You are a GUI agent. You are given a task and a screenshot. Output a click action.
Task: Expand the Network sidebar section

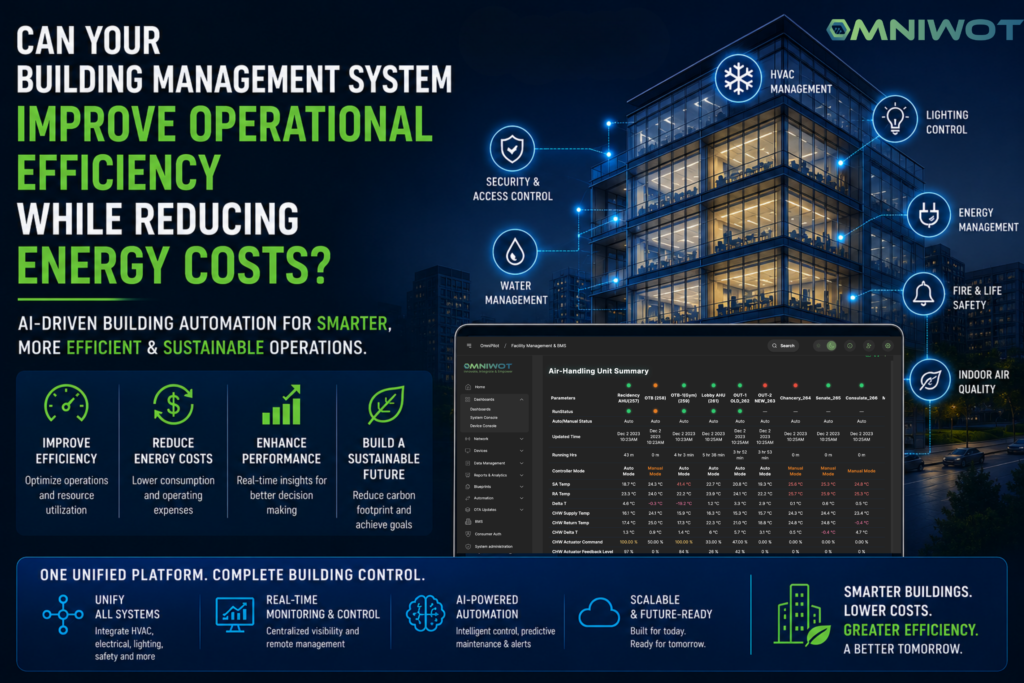pyautogui.click(x=521, y=439)
